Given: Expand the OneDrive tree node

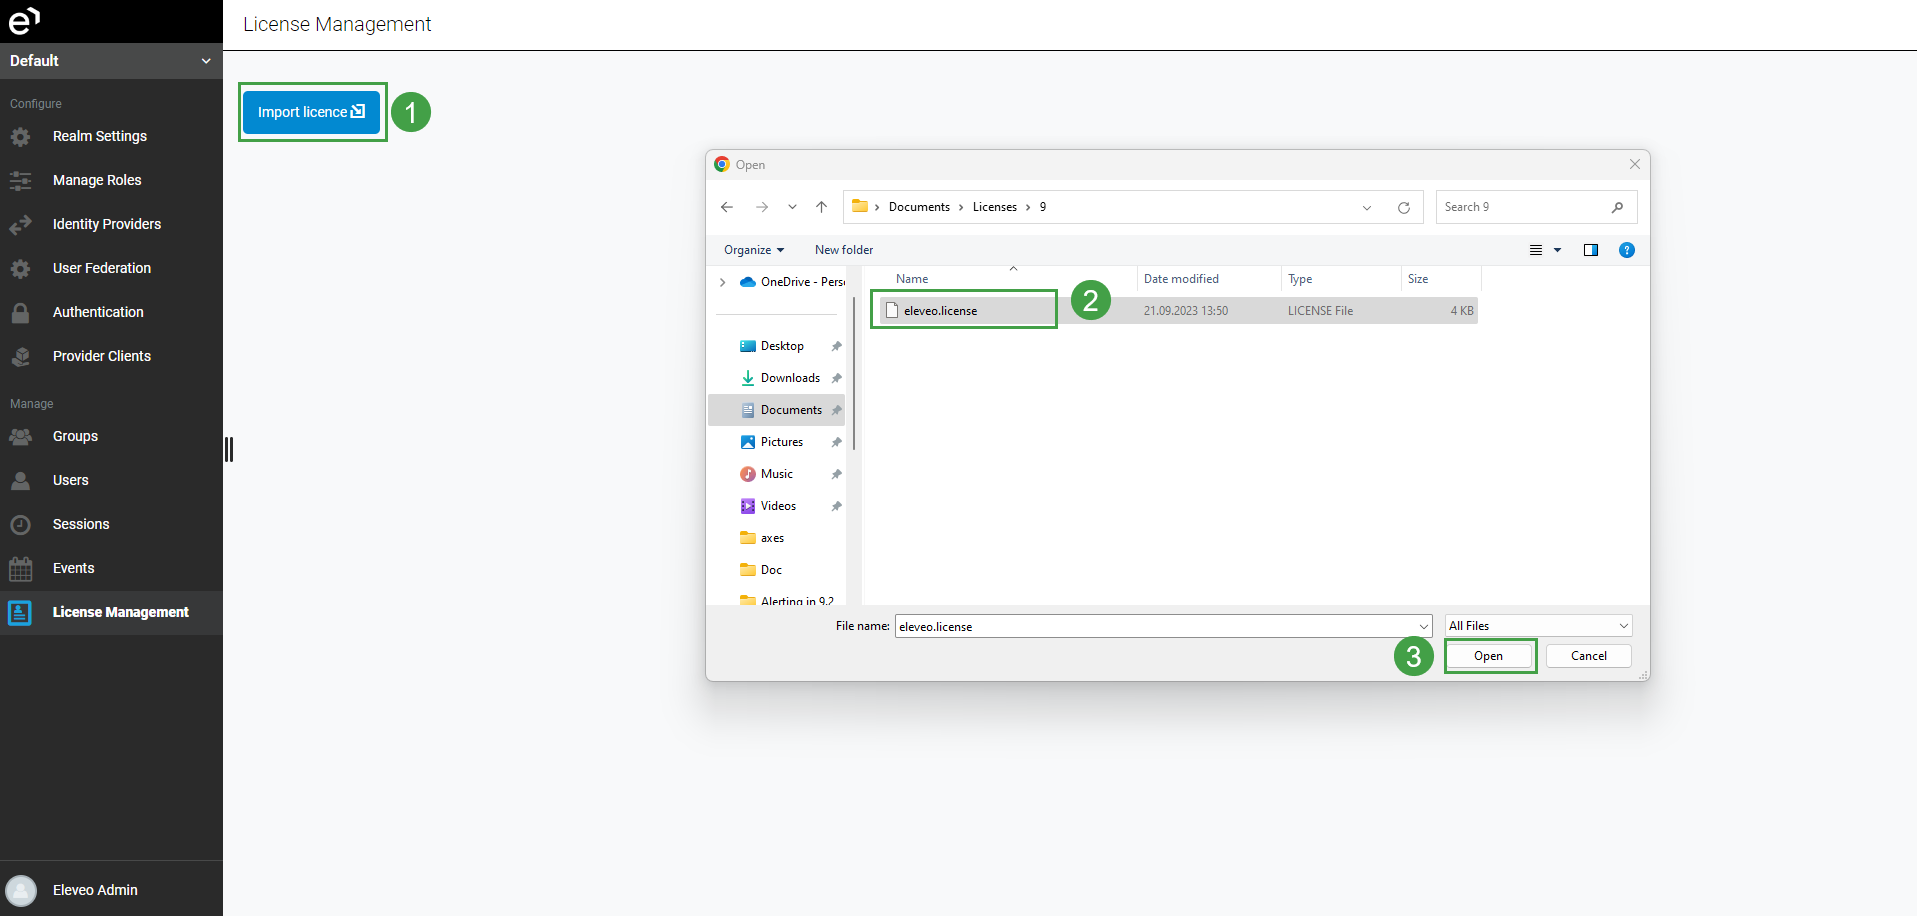Looking at the screenshot, I should tap(723, 283).
